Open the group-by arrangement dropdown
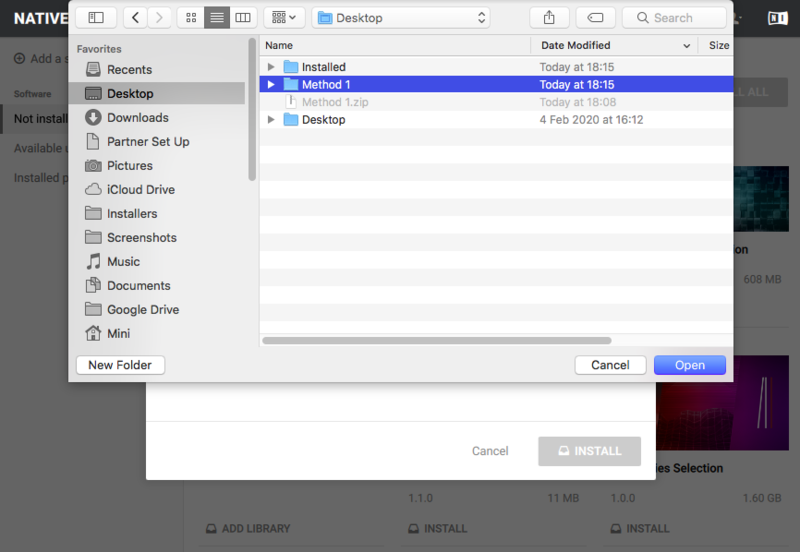The height and width of the screenshot is (552, 800). pyautogui.click(x=284, y=18)
